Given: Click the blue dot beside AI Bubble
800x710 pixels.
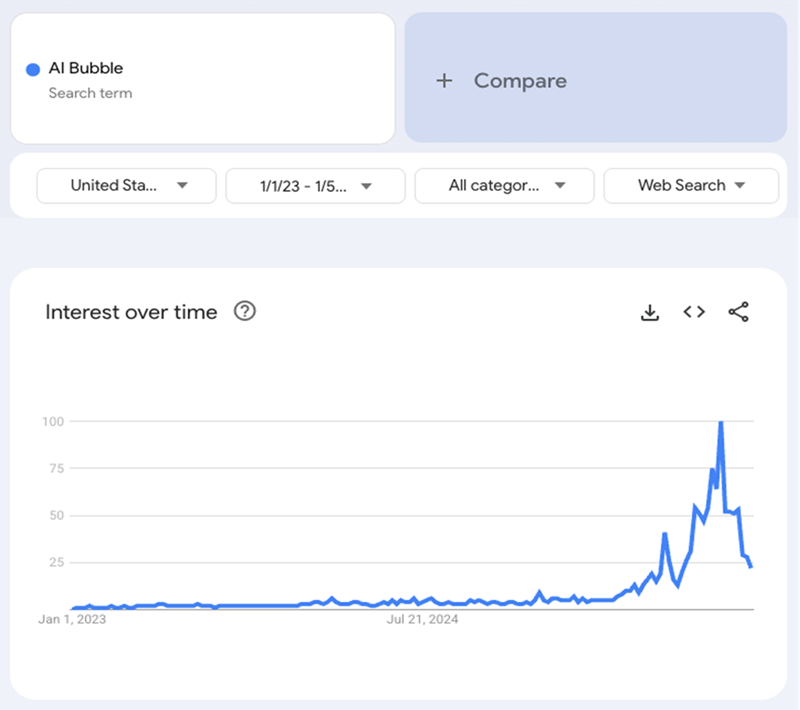Looking at the screenshot, I should 32,69.
